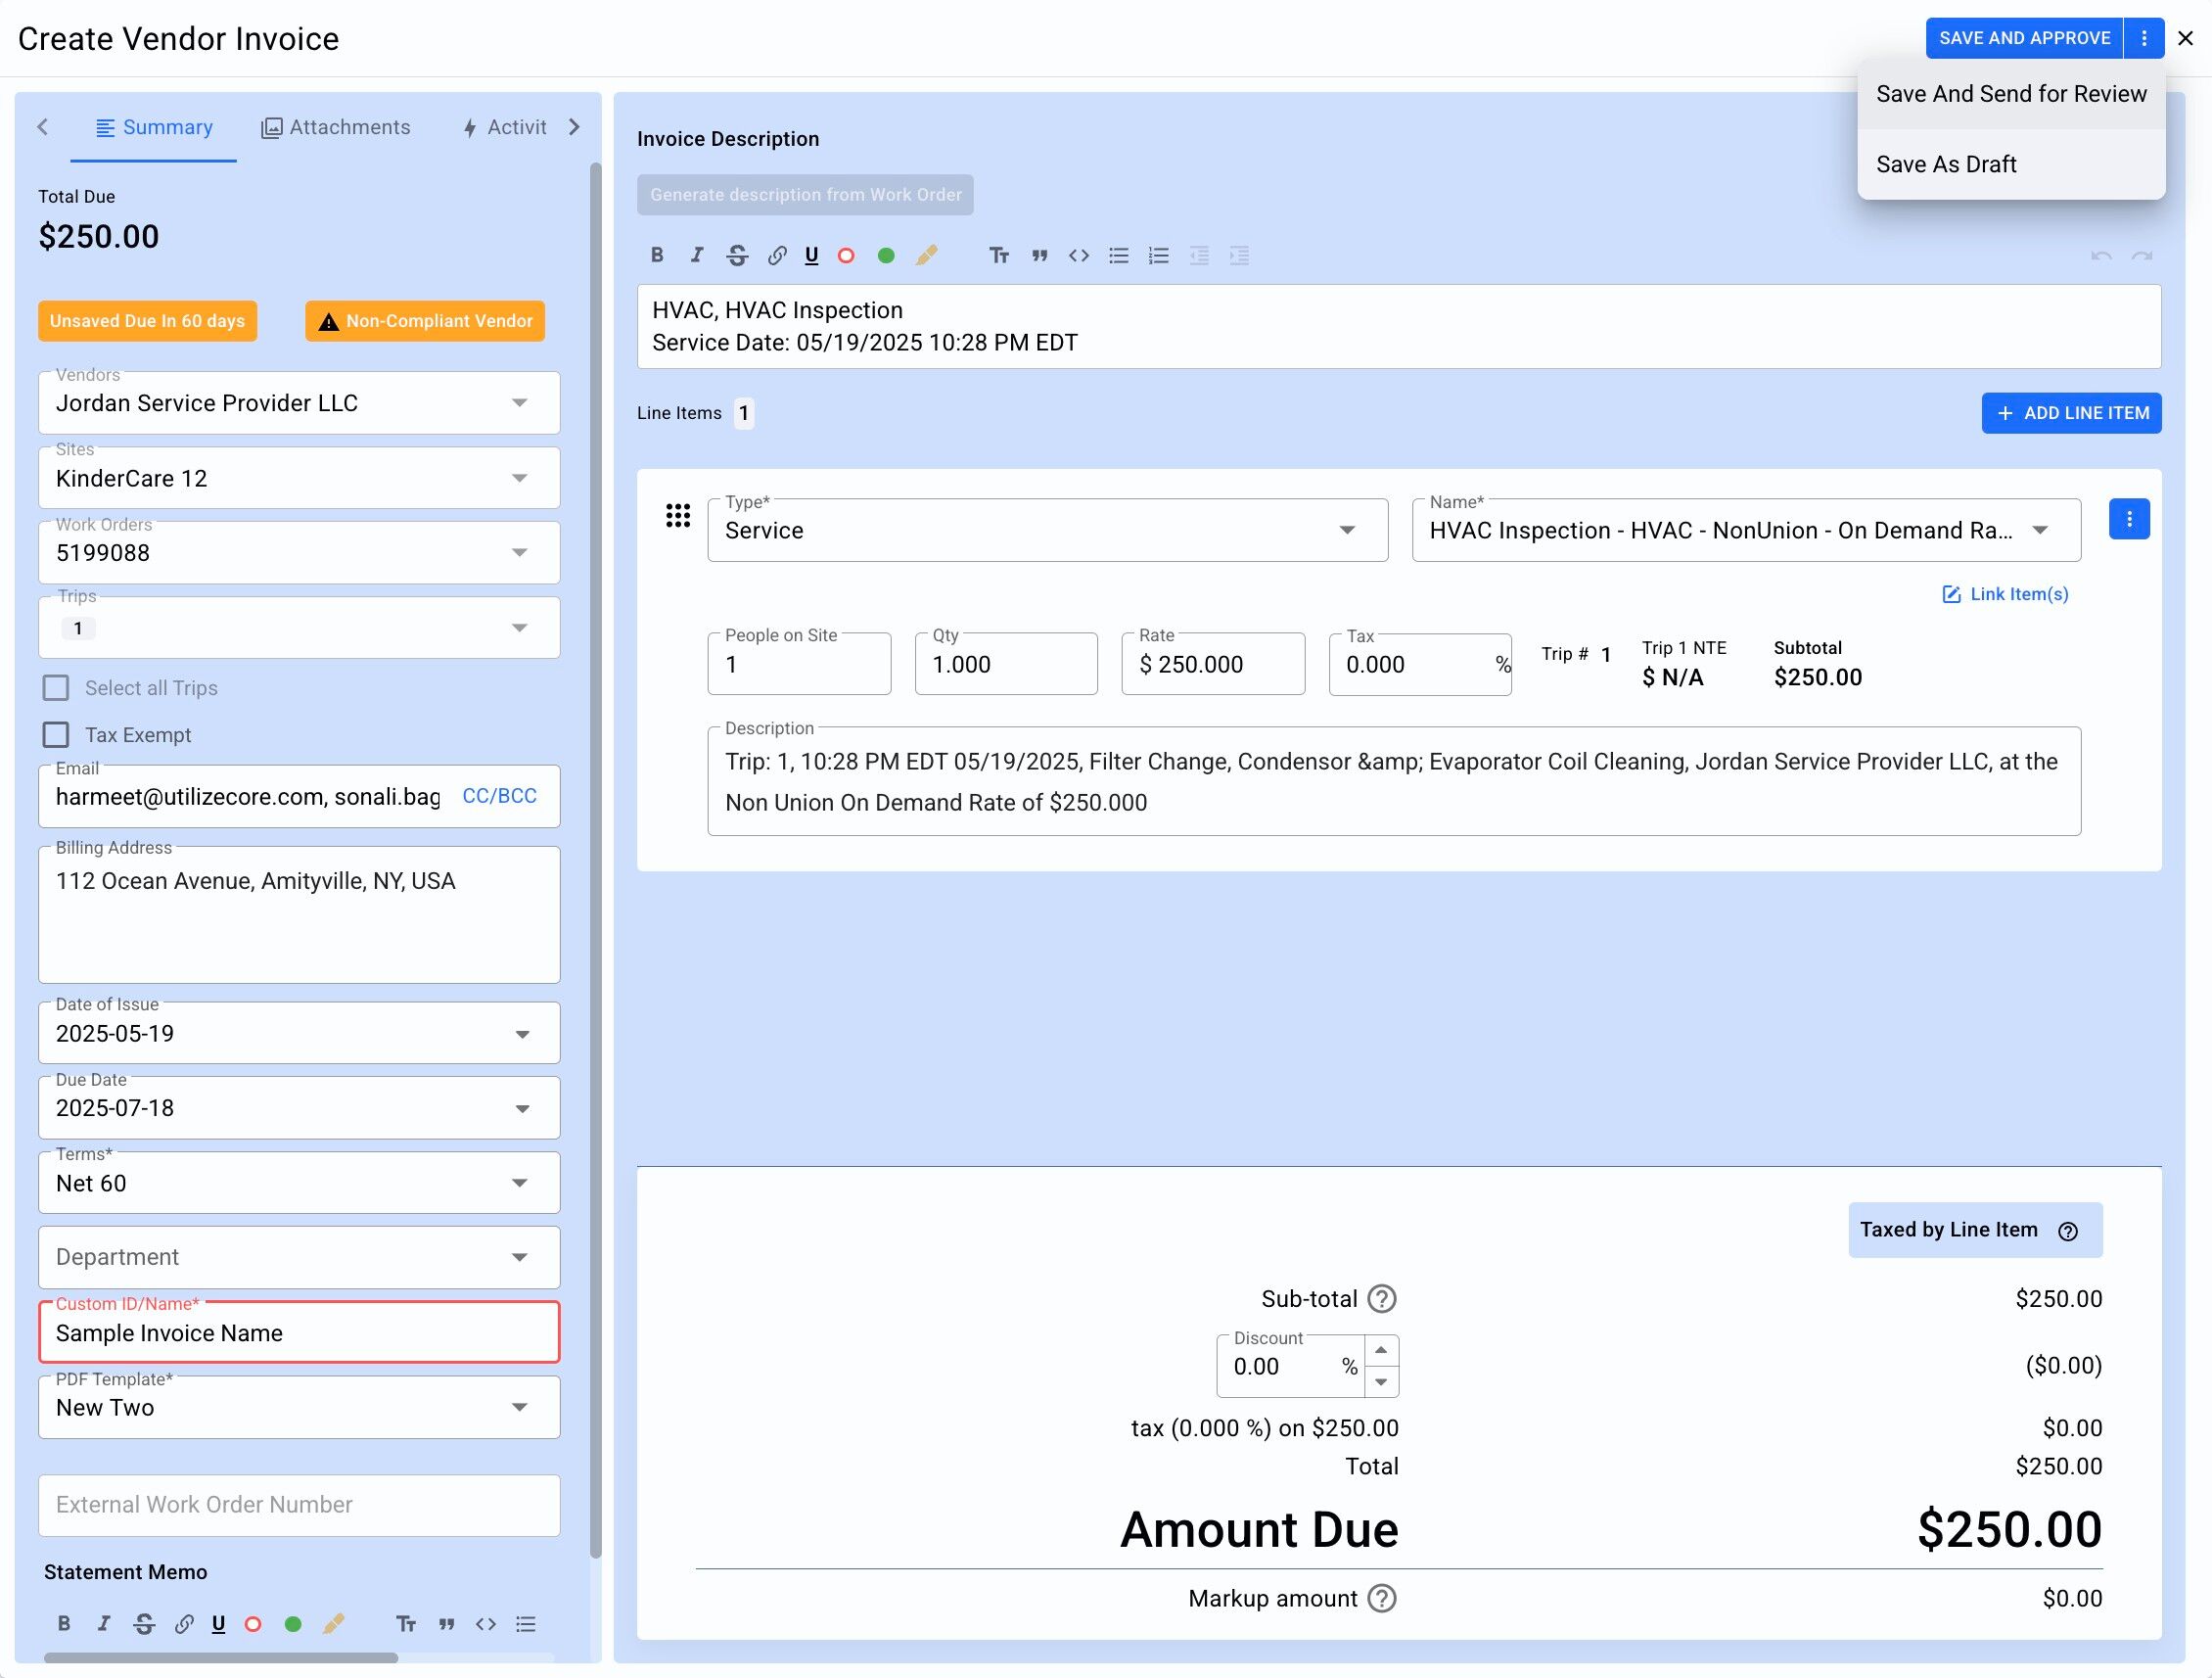Apply strikethrough in Invoice Description editor
Screen dimensions: 2212x1678
click(737, 255)
